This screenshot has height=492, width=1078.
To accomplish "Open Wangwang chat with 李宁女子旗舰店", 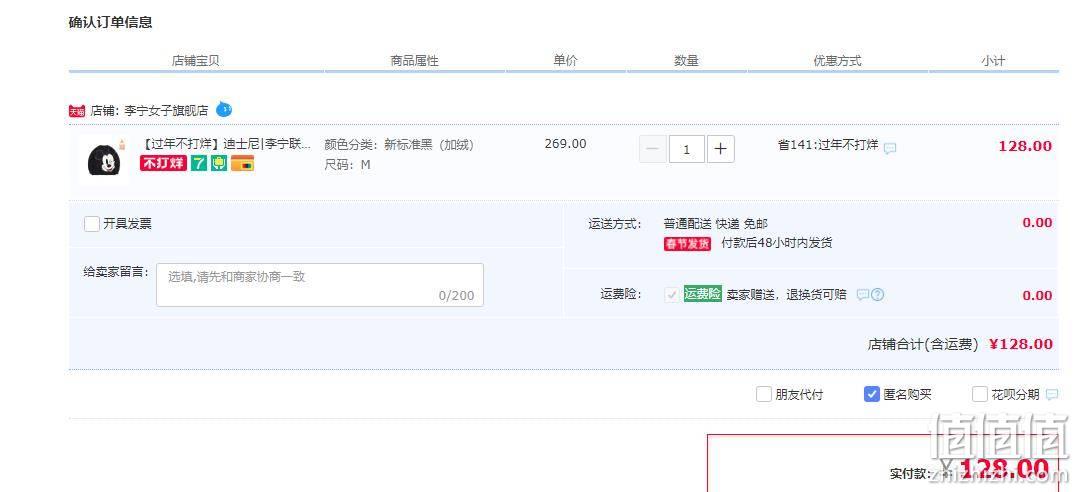I will [x=224, y=109].
